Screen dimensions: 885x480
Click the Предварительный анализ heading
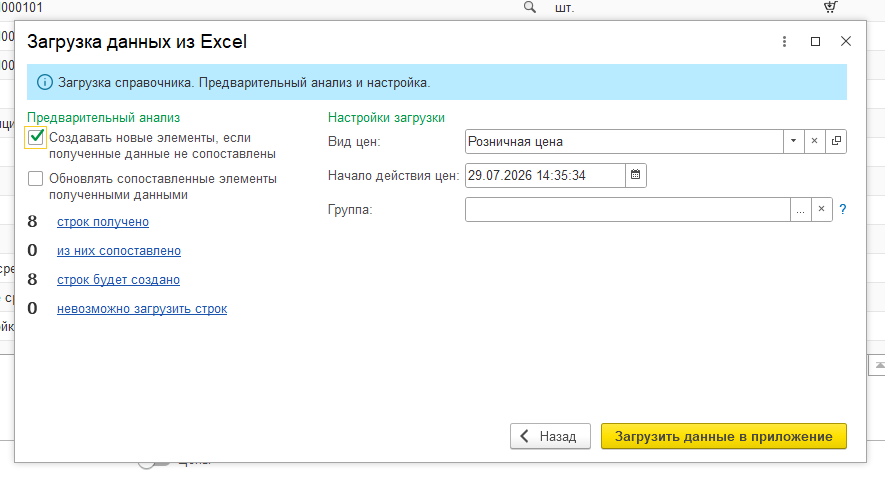pyautogui.click(x=103, y=117)
